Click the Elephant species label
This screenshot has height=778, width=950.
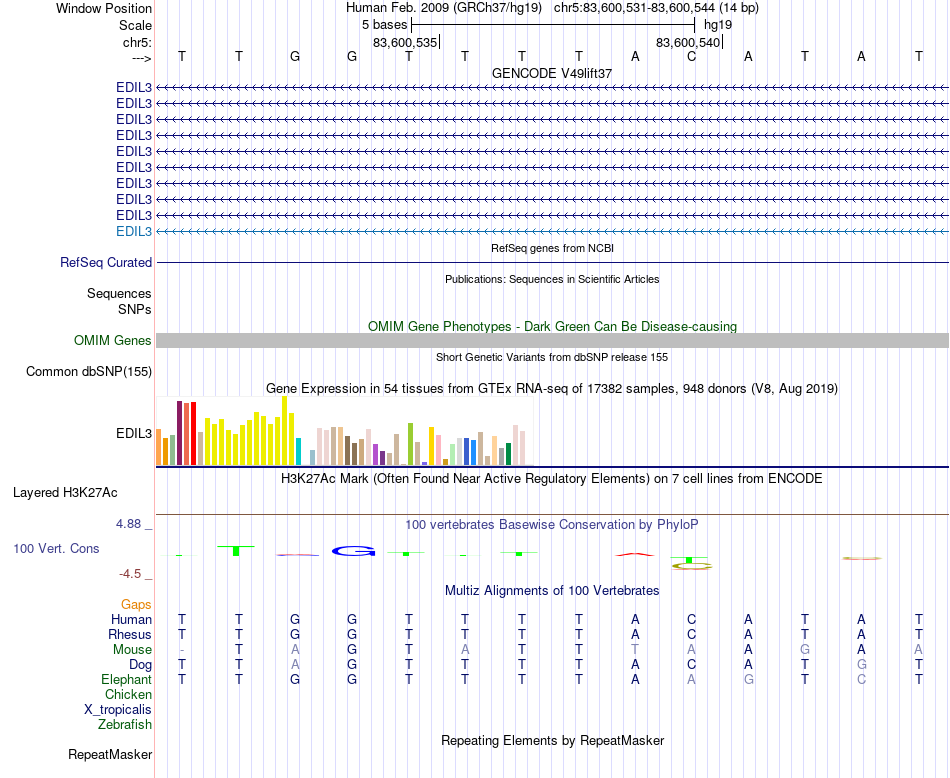[x=127, y=679]
